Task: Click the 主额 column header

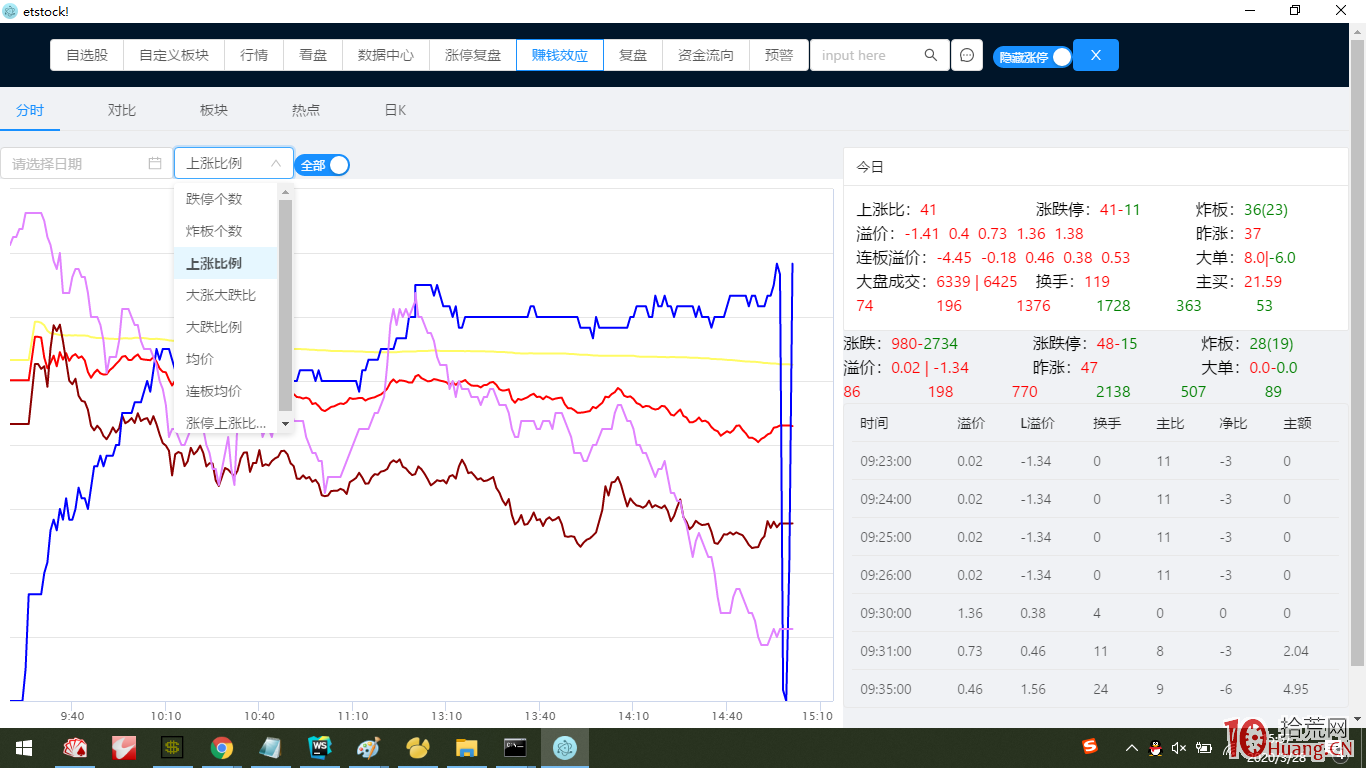Action: pos(1297,423)
